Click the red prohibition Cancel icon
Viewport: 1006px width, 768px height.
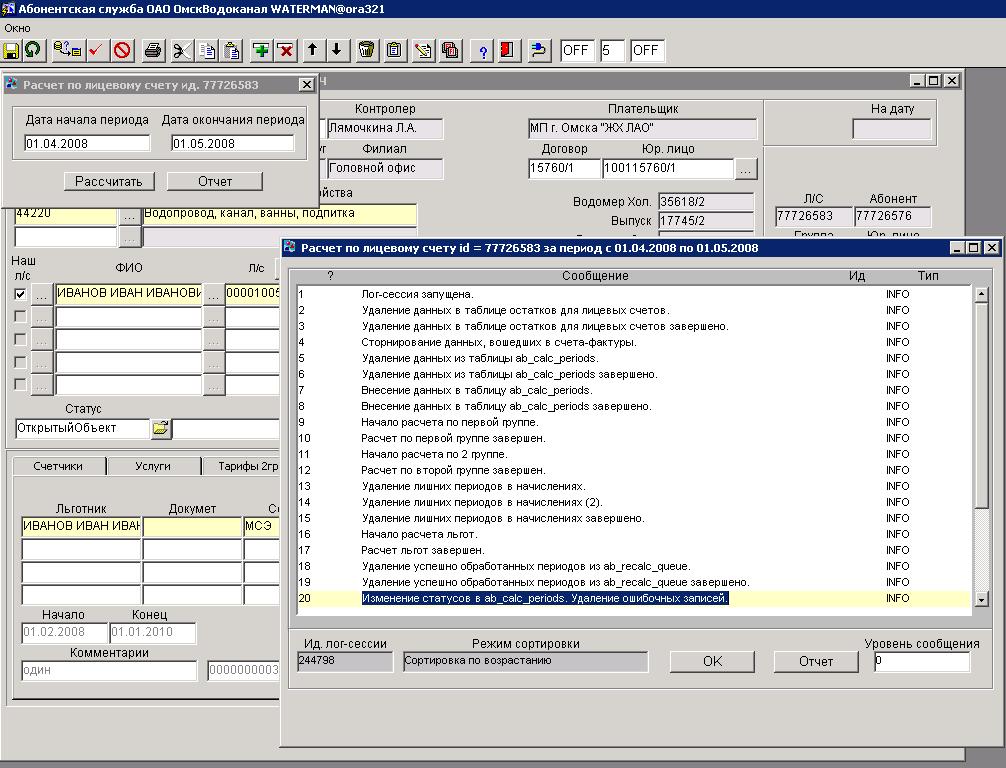click(122, 50)
